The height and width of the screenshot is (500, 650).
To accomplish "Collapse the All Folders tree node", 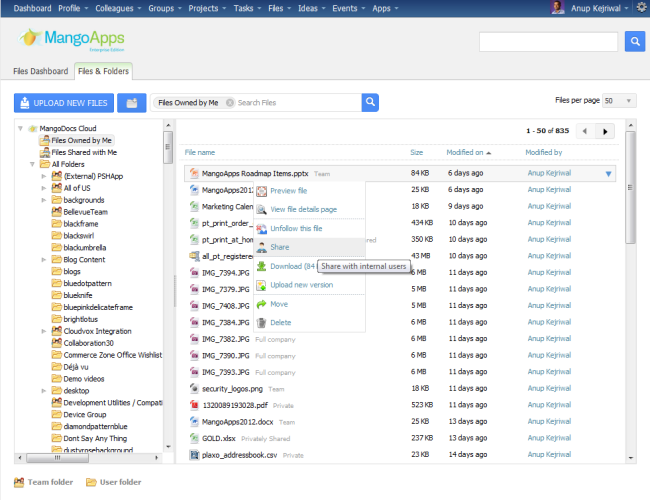I will [32, 164].
